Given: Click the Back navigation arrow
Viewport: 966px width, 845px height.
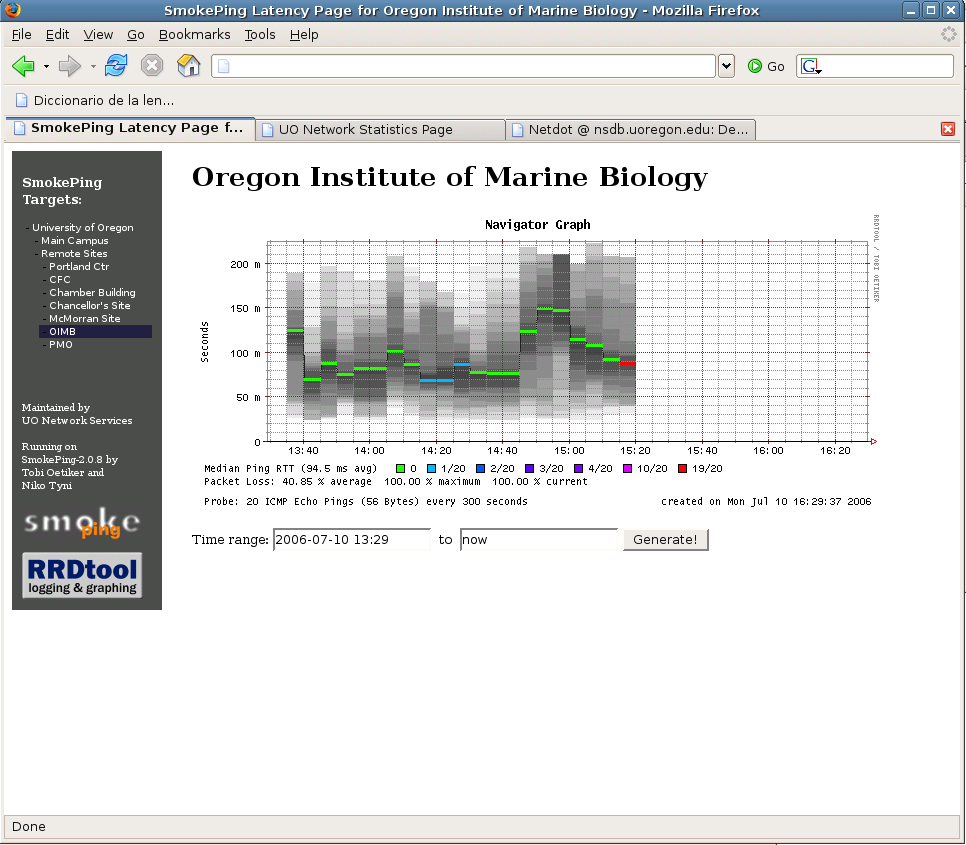Looking at the screenshot, I should (x=23, y=66).
